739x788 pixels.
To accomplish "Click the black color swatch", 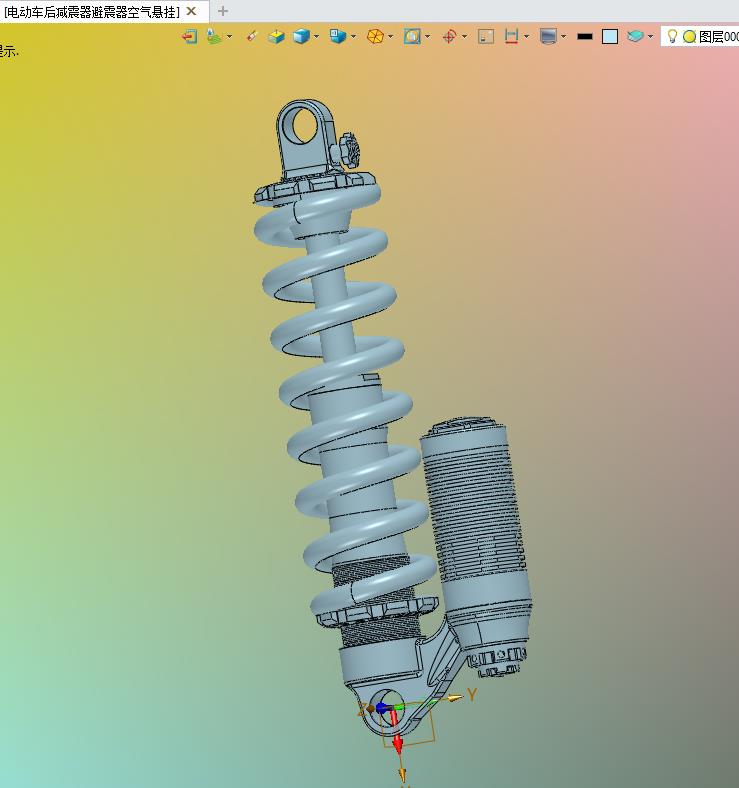I will pos(585,37).
